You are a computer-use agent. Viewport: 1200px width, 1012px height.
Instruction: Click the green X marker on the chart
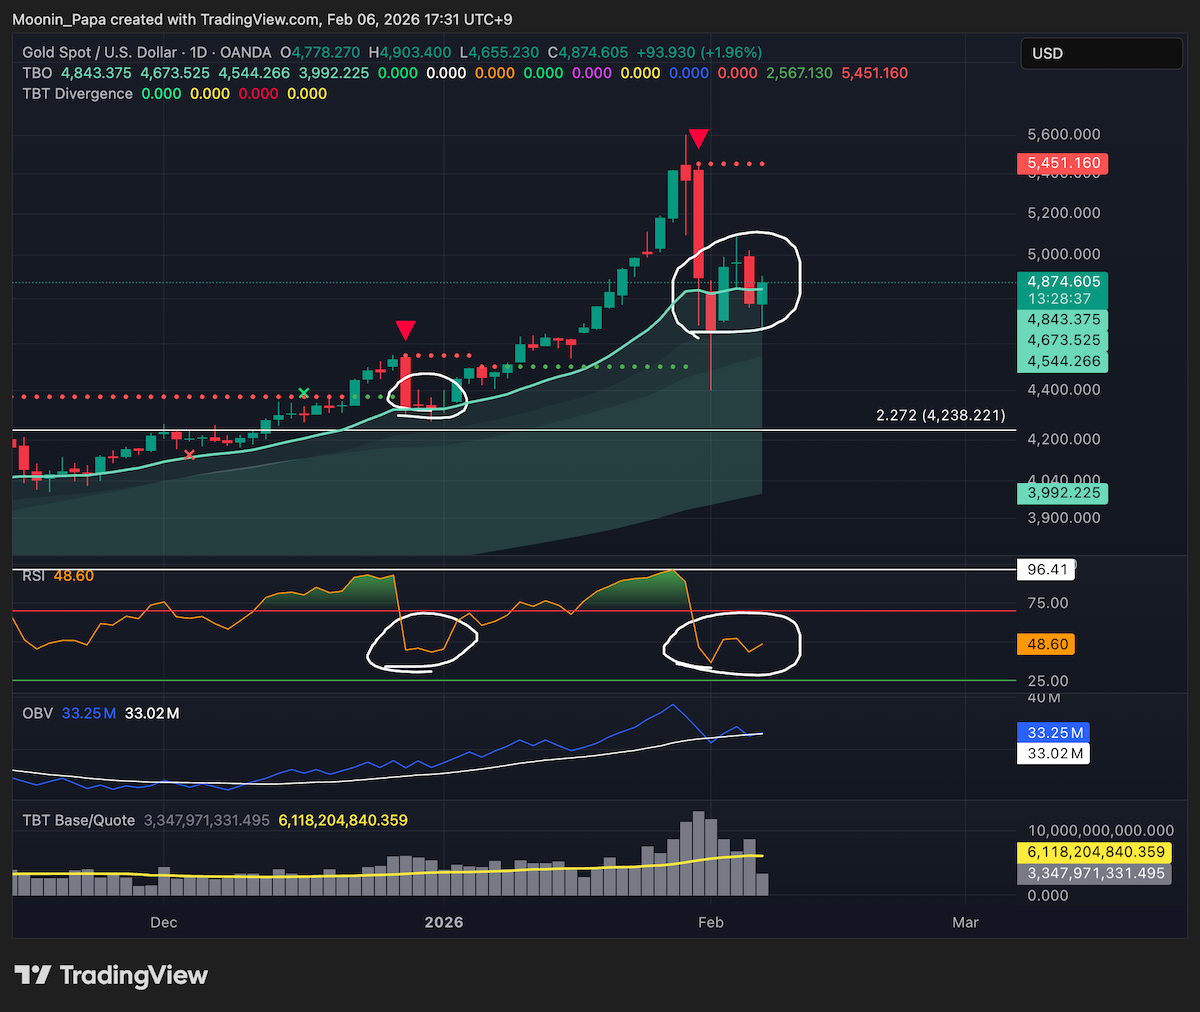point(304,394)
